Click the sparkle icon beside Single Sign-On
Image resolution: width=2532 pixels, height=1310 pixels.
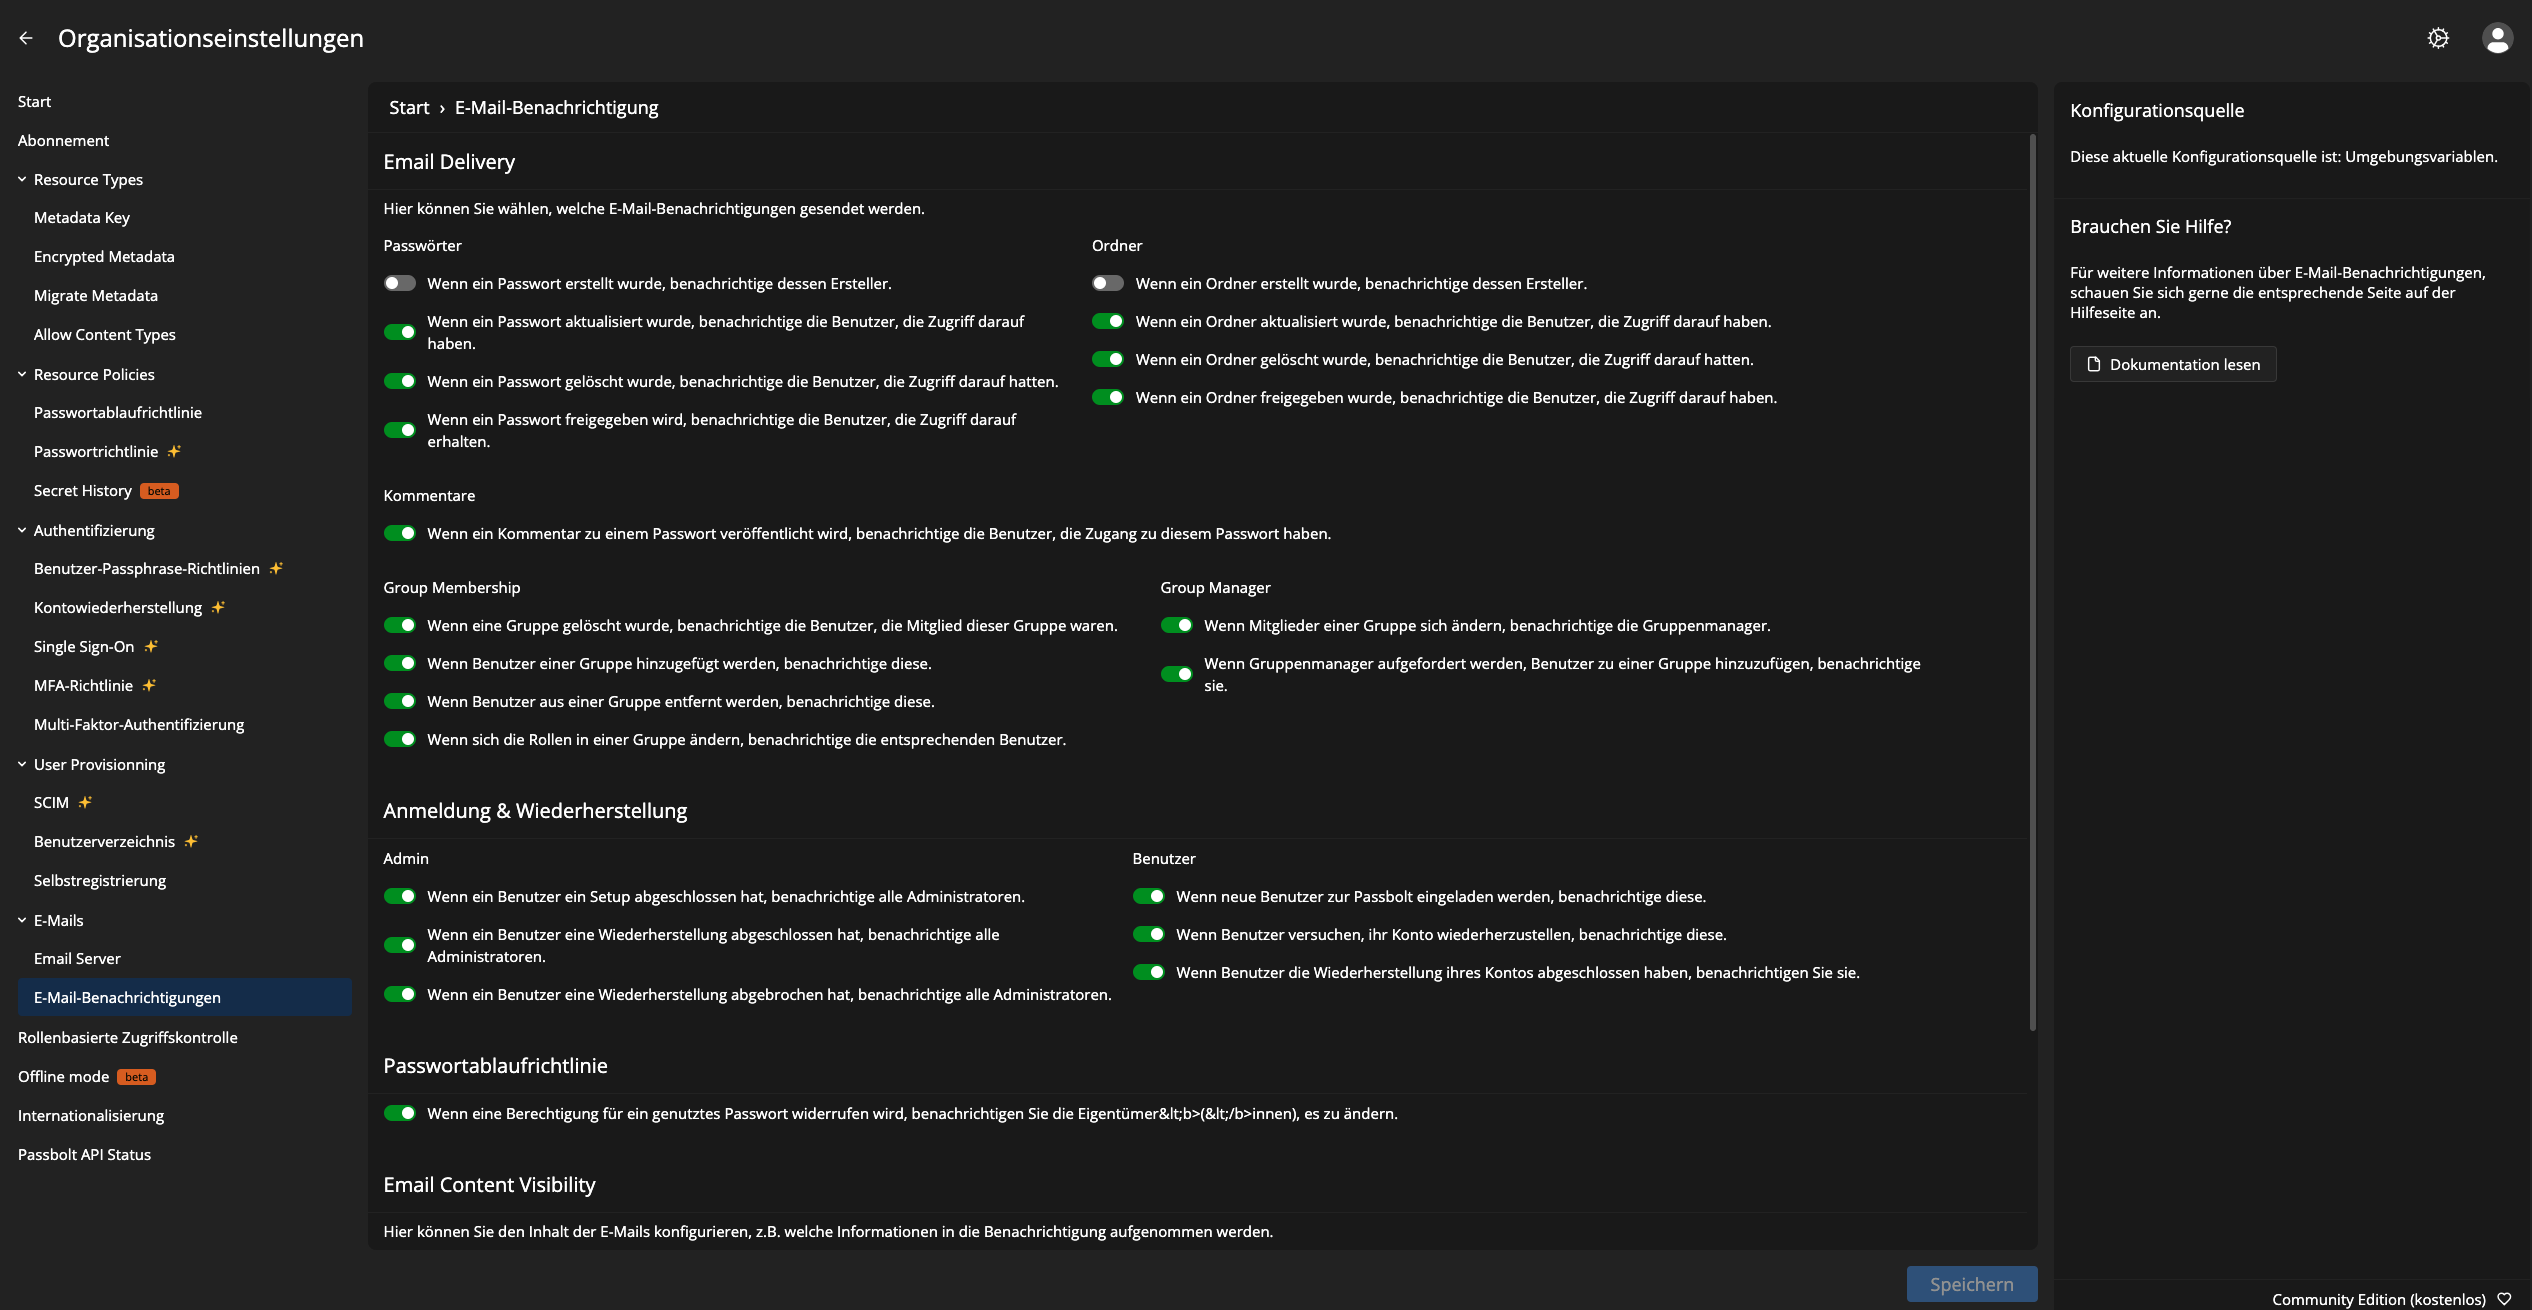(x=151, y=646)
